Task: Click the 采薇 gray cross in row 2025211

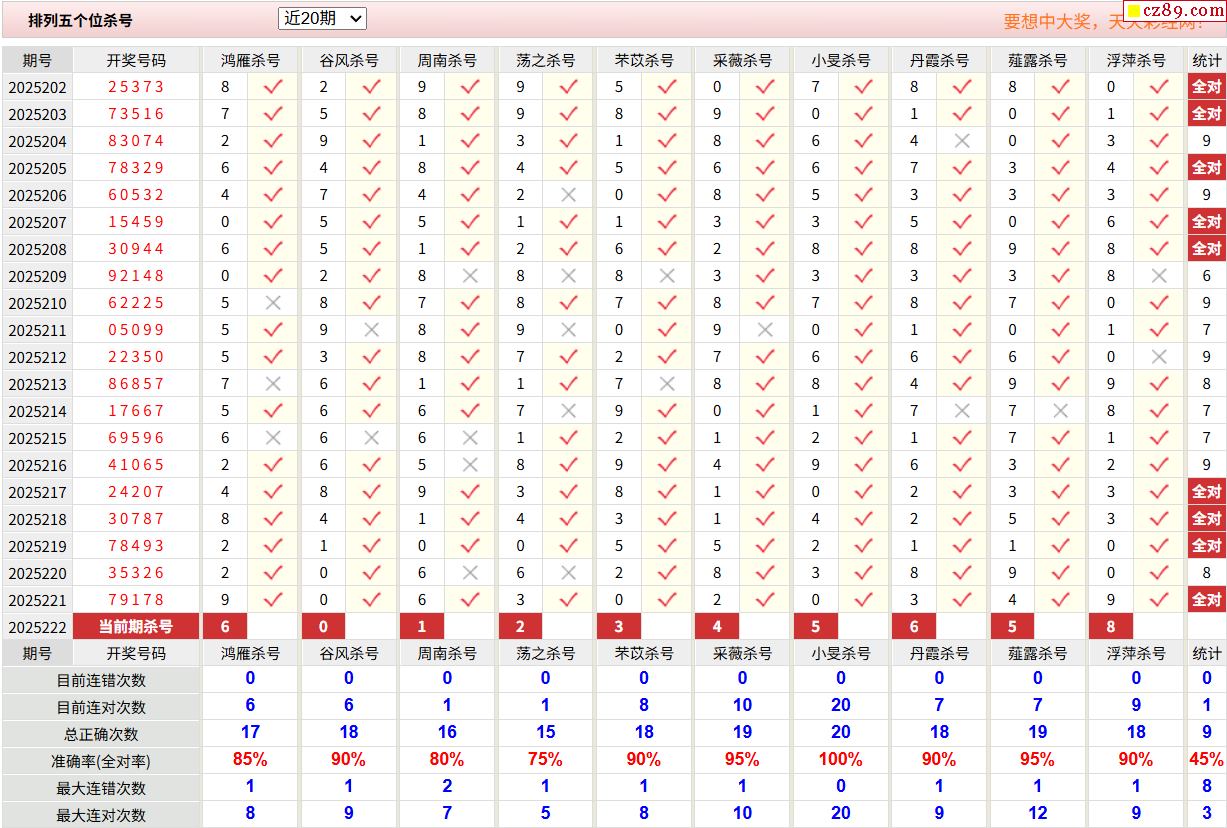Action: pyautogui.click(x=765, y=330)
